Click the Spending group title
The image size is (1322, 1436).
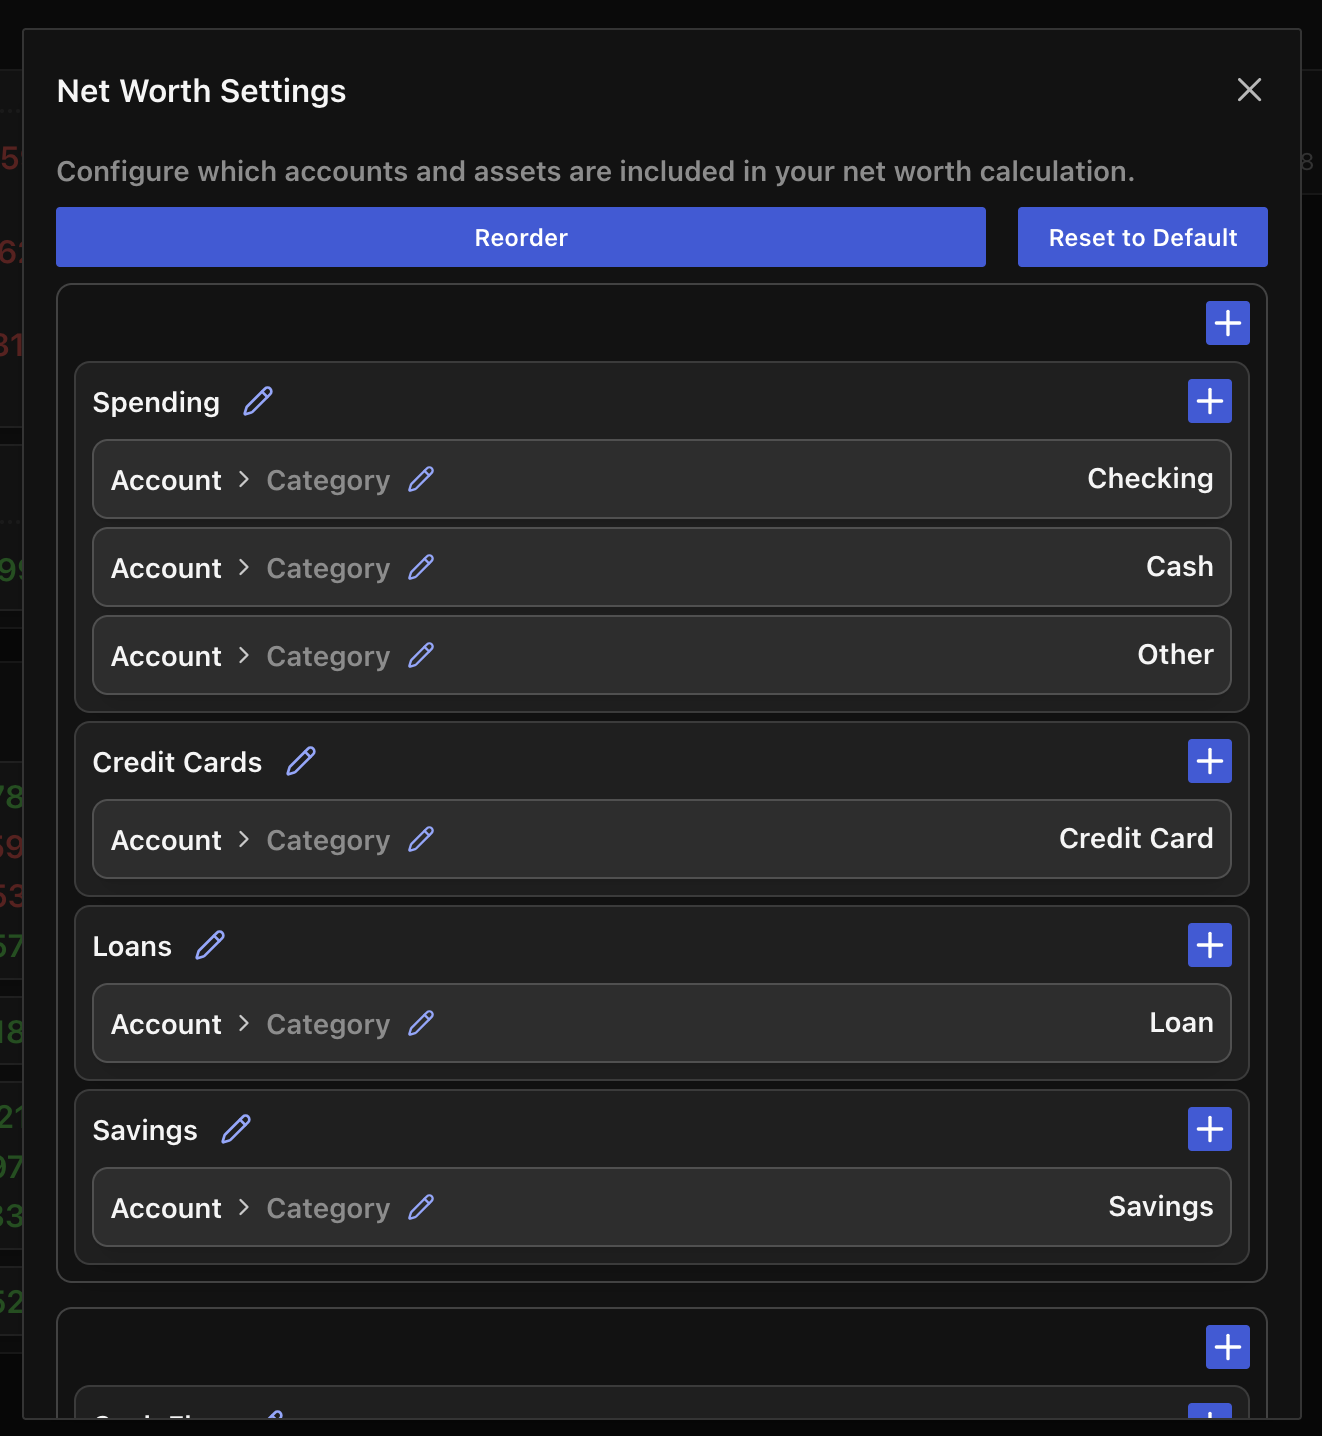(156, 402)
